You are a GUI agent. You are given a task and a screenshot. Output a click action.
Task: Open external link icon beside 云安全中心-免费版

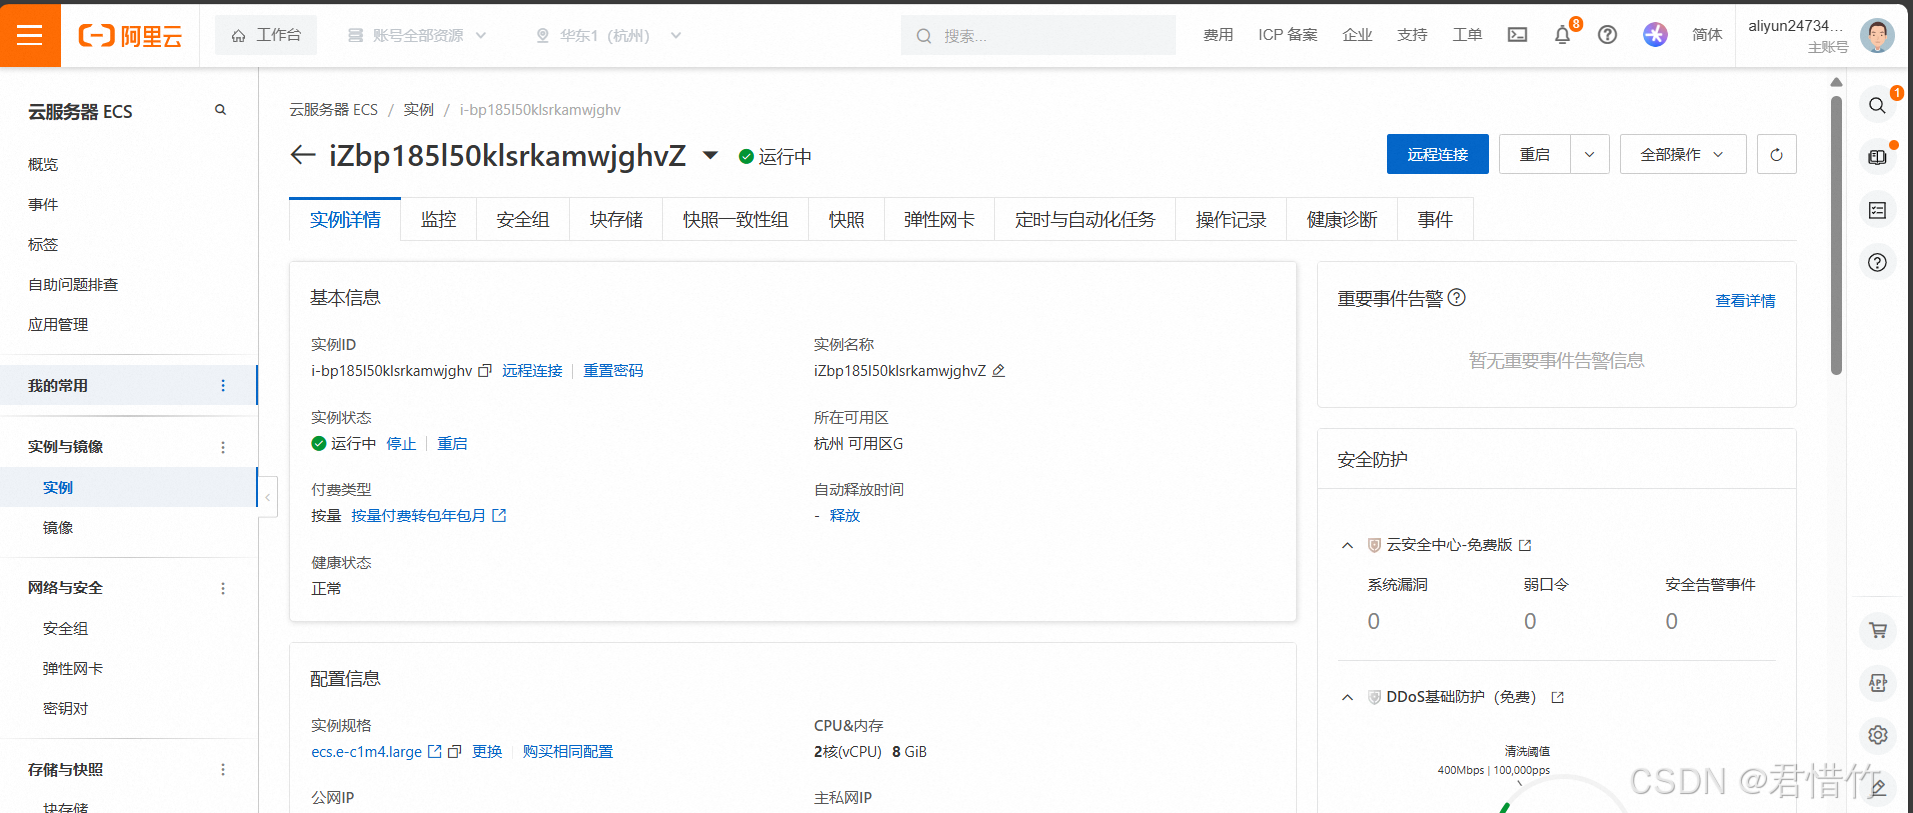[x=1525, y=545]
